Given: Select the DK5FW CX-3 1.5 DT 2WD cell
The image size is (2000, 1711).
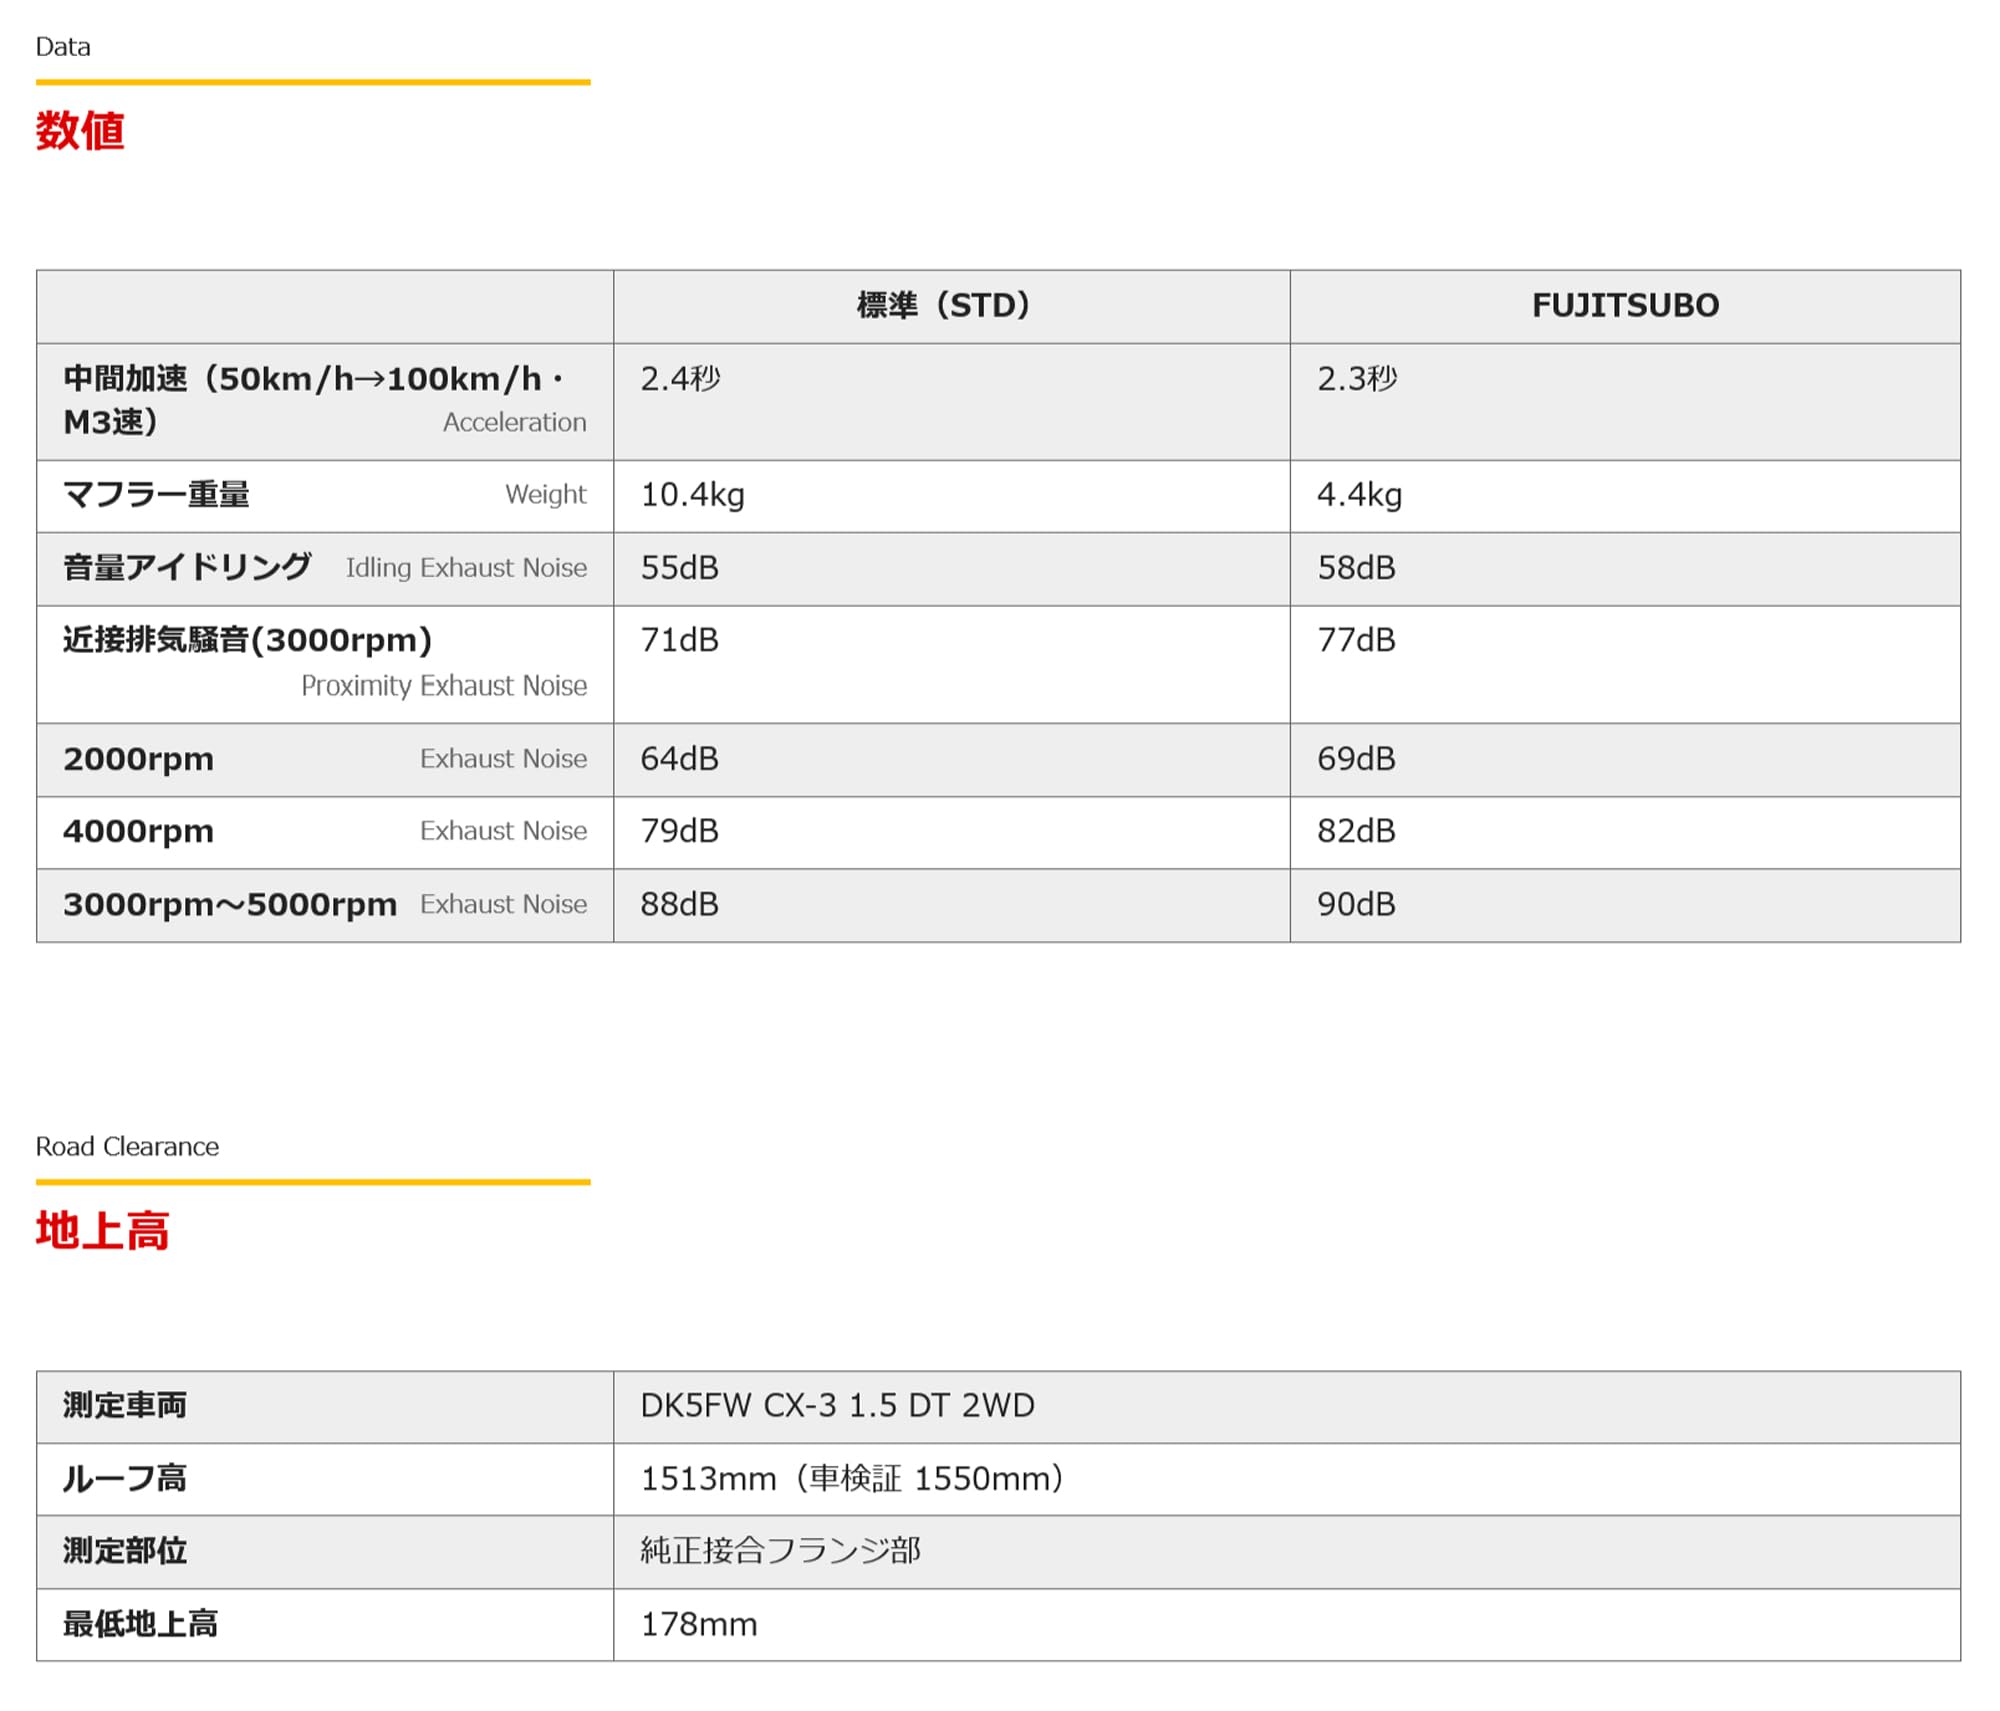Looking at the screenshot, I should [837, 1406].
